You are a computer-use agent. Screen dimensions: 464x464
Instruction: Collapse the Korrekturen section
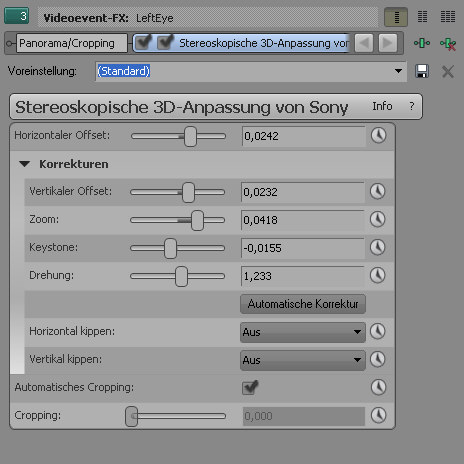tap(25, 164)
